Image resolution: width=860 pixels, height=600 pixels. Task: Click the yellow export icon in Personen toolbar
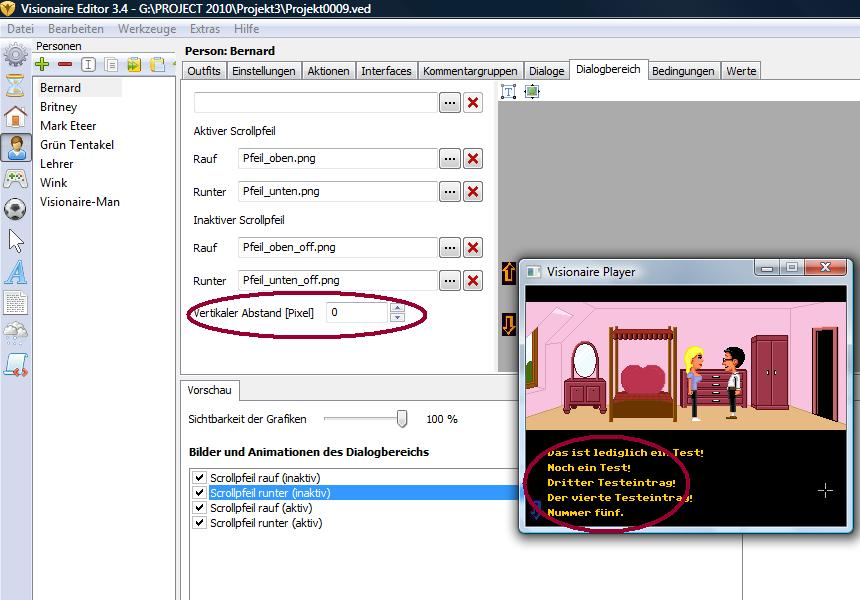134,65
